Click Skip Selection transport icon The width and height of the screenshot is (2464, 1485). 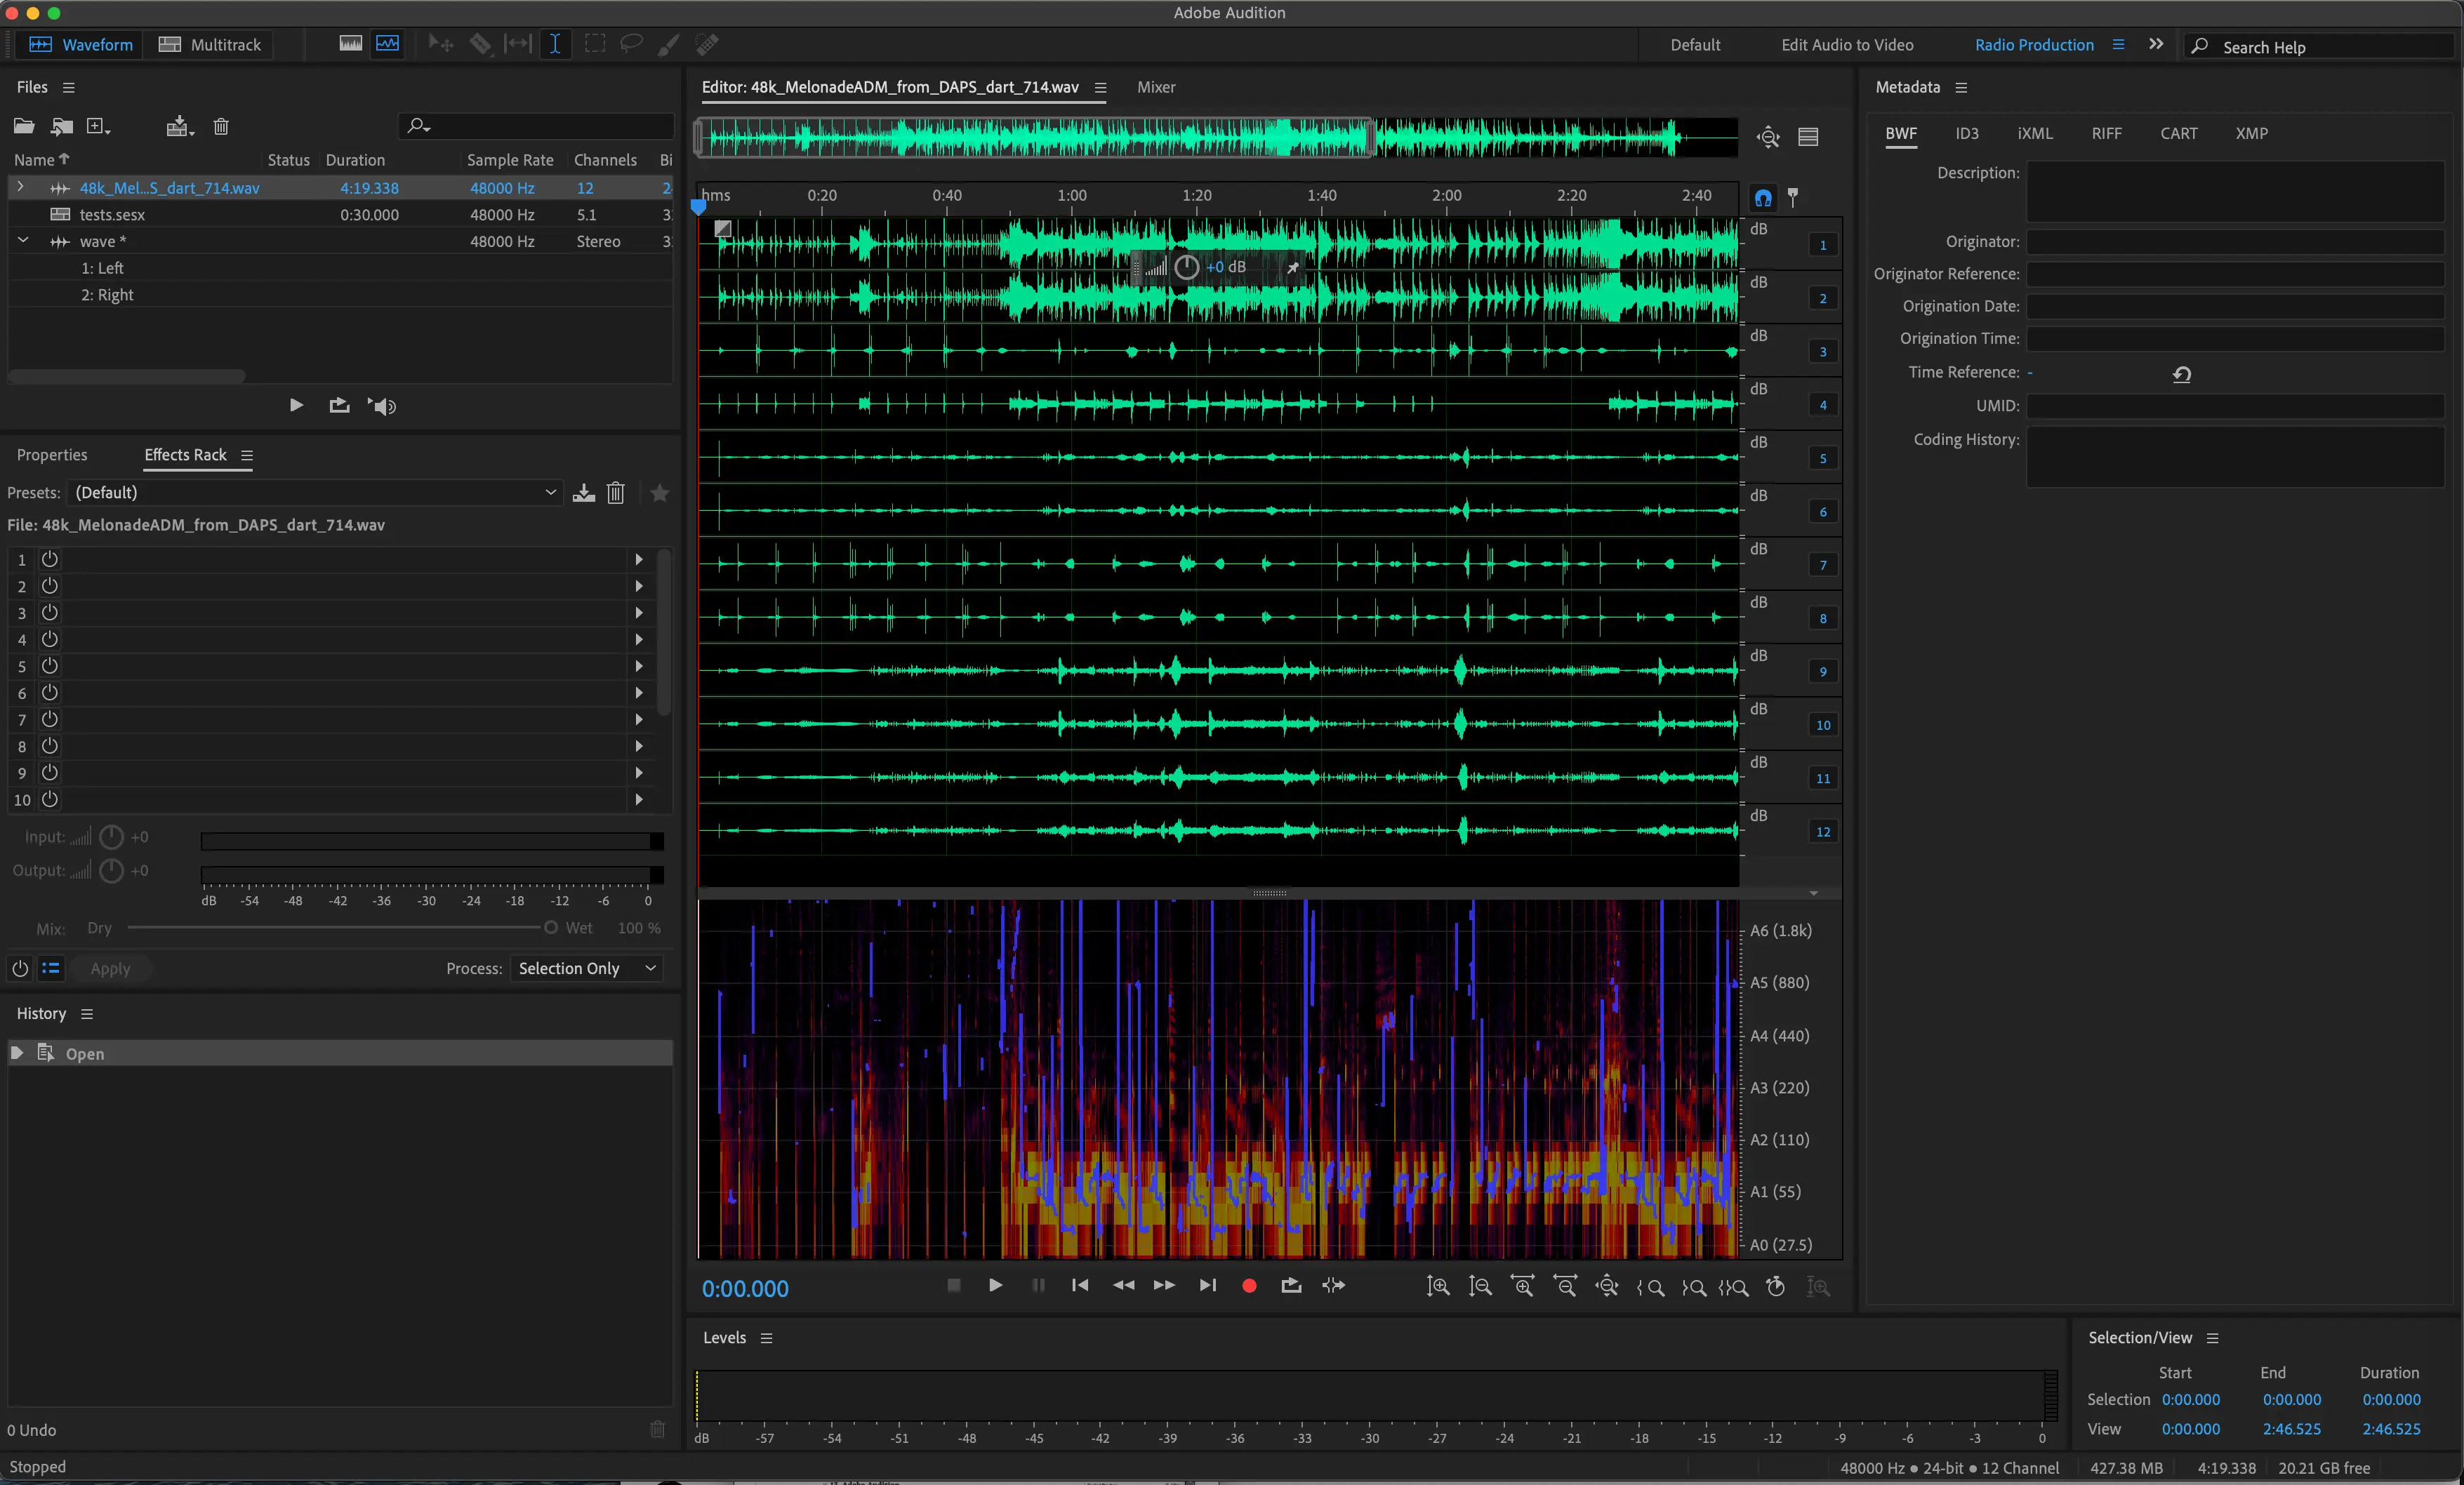pos(1334,1286)
